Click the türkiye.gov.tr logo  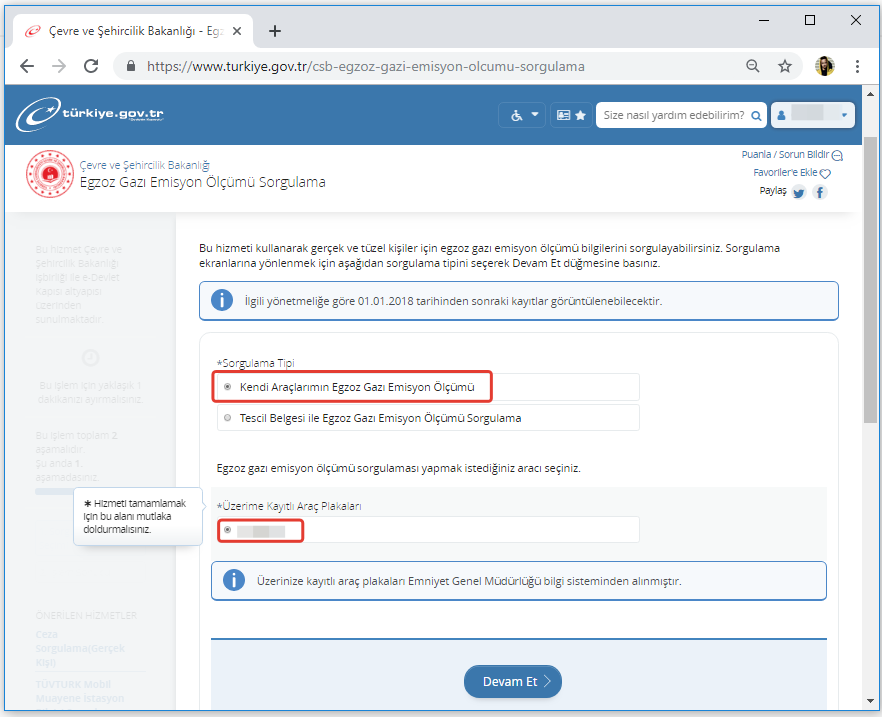90,115
